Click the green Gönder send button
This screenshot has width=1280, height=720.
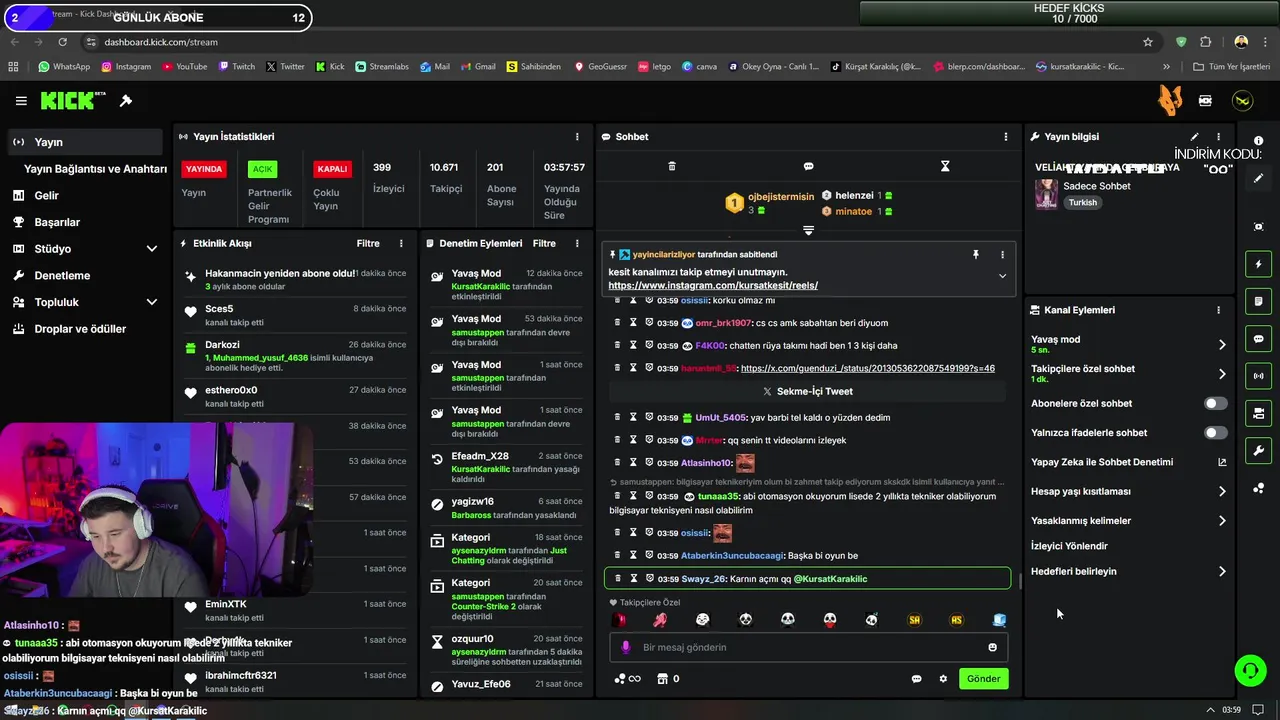tap(983, 679)
